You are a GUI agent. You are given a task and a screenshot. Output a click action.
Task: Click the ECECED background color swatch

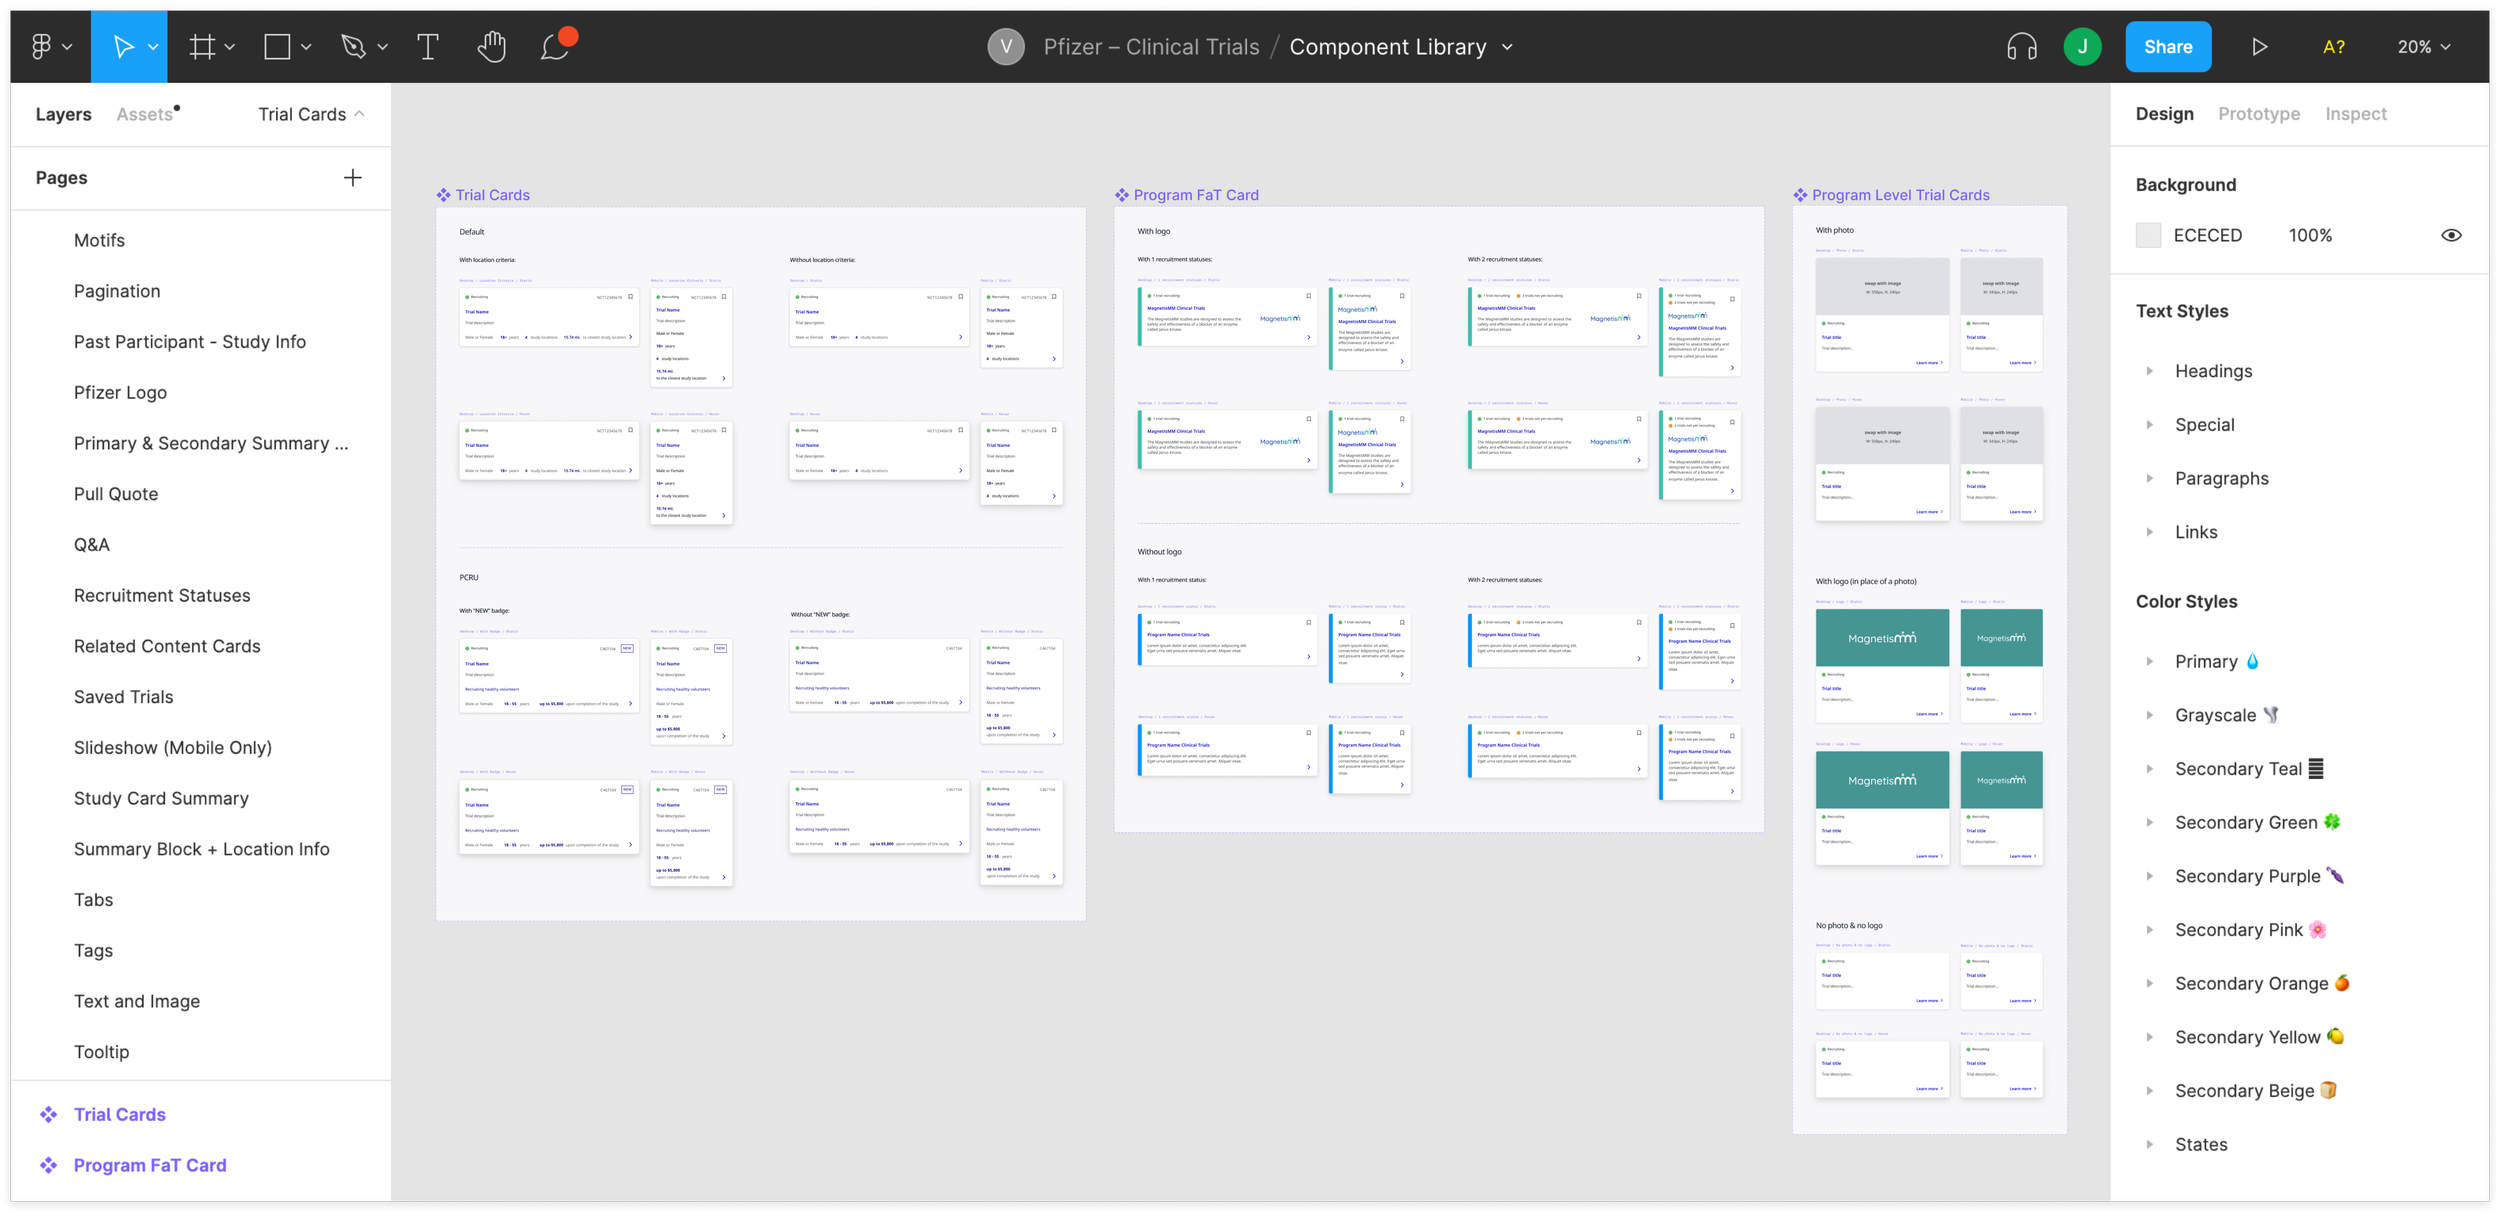click(x=2148, y=235)
